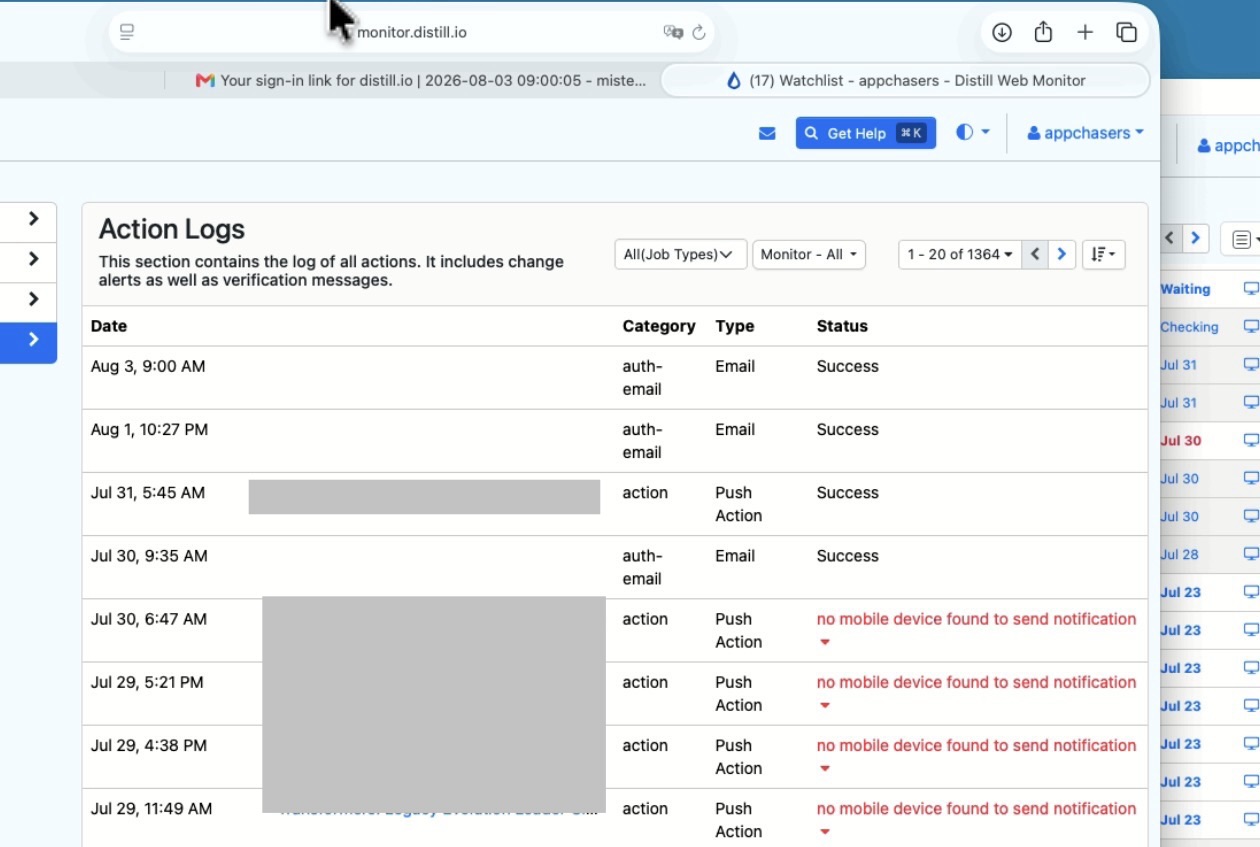This screenshot has height=847, width=1260.
Task: Click the Action Logs heading
Action: (x=172, y=229)
